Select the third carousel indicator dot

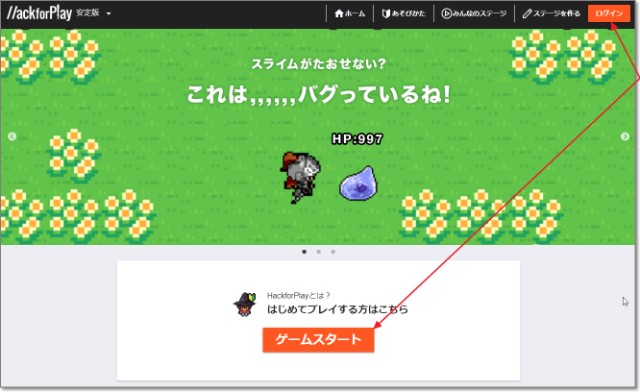tap(333, 252)
